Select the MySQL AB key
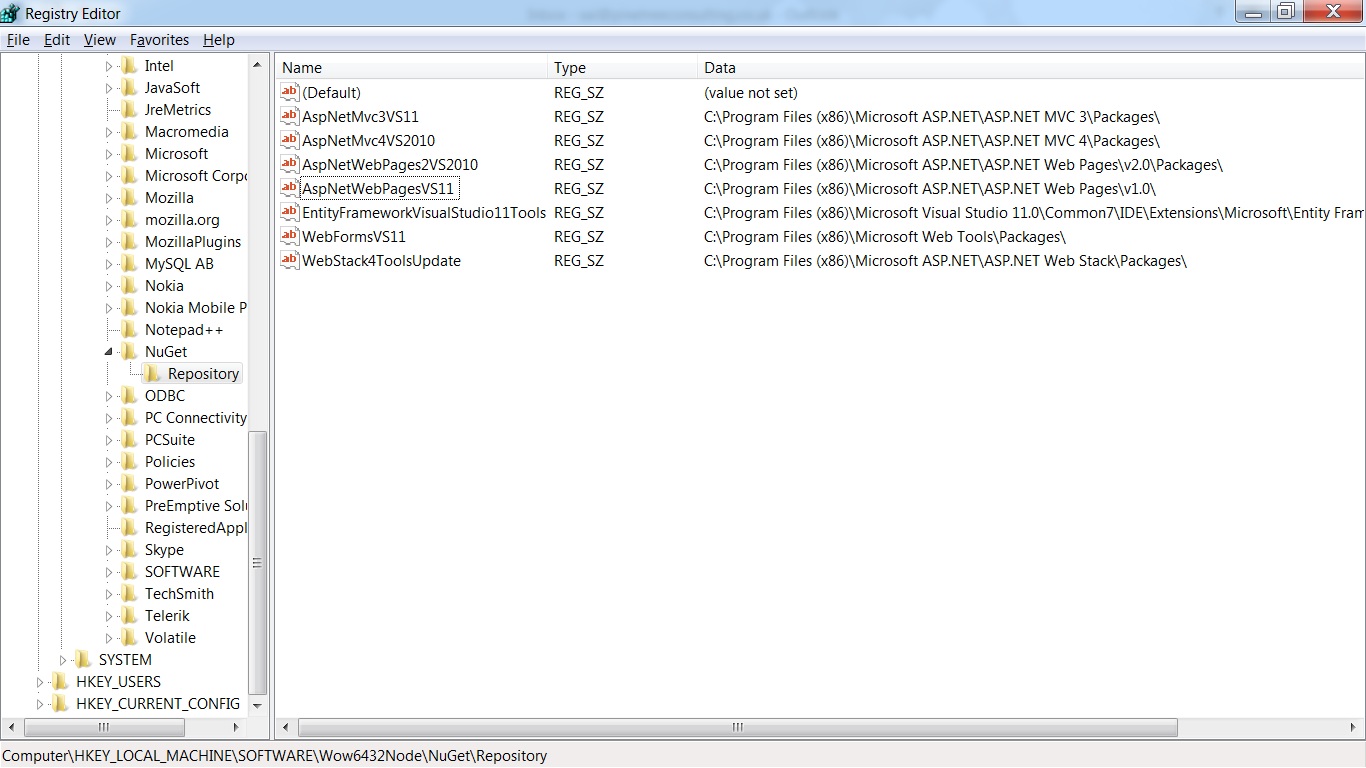The image size is (1366, 768). pos(179,264)
